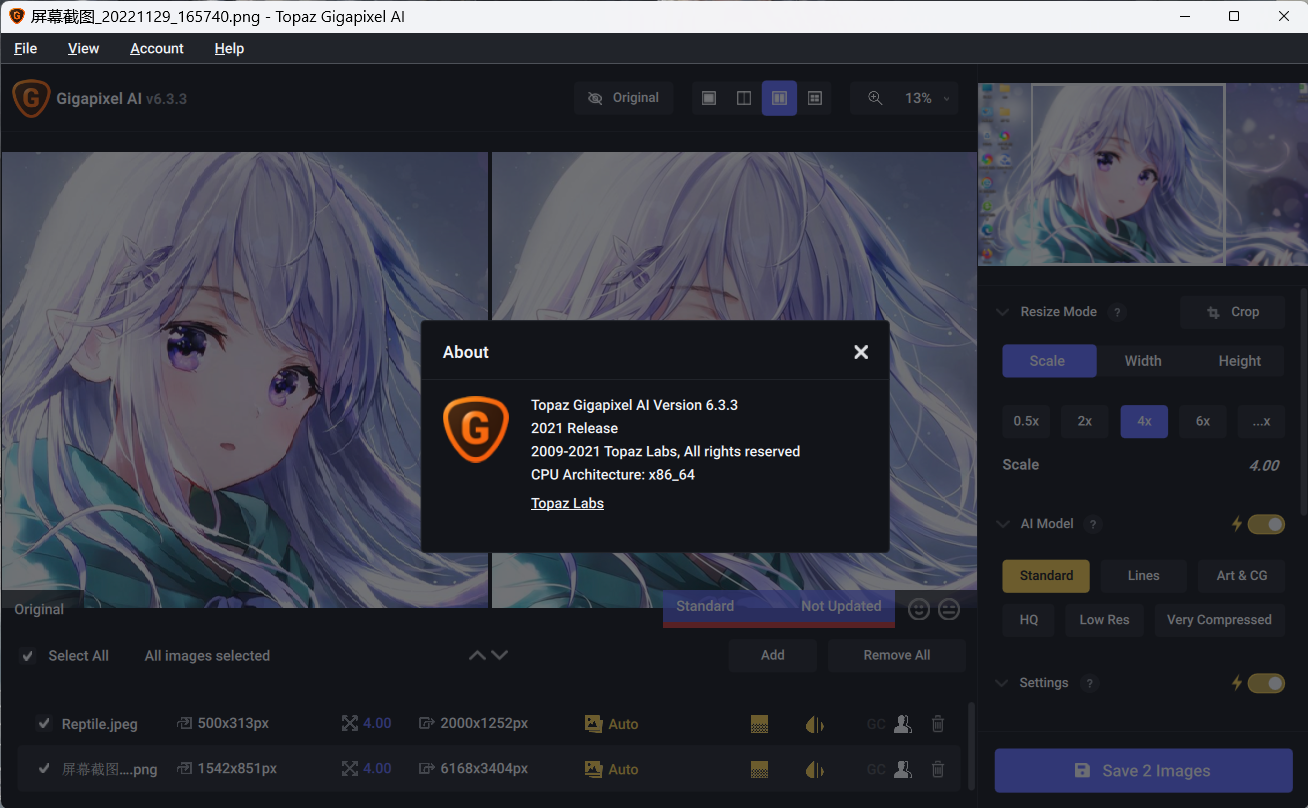The image size is (1308, 808).
Task: Open Auto model selector for Reptile.jpeg
Action: coord(612,724)
